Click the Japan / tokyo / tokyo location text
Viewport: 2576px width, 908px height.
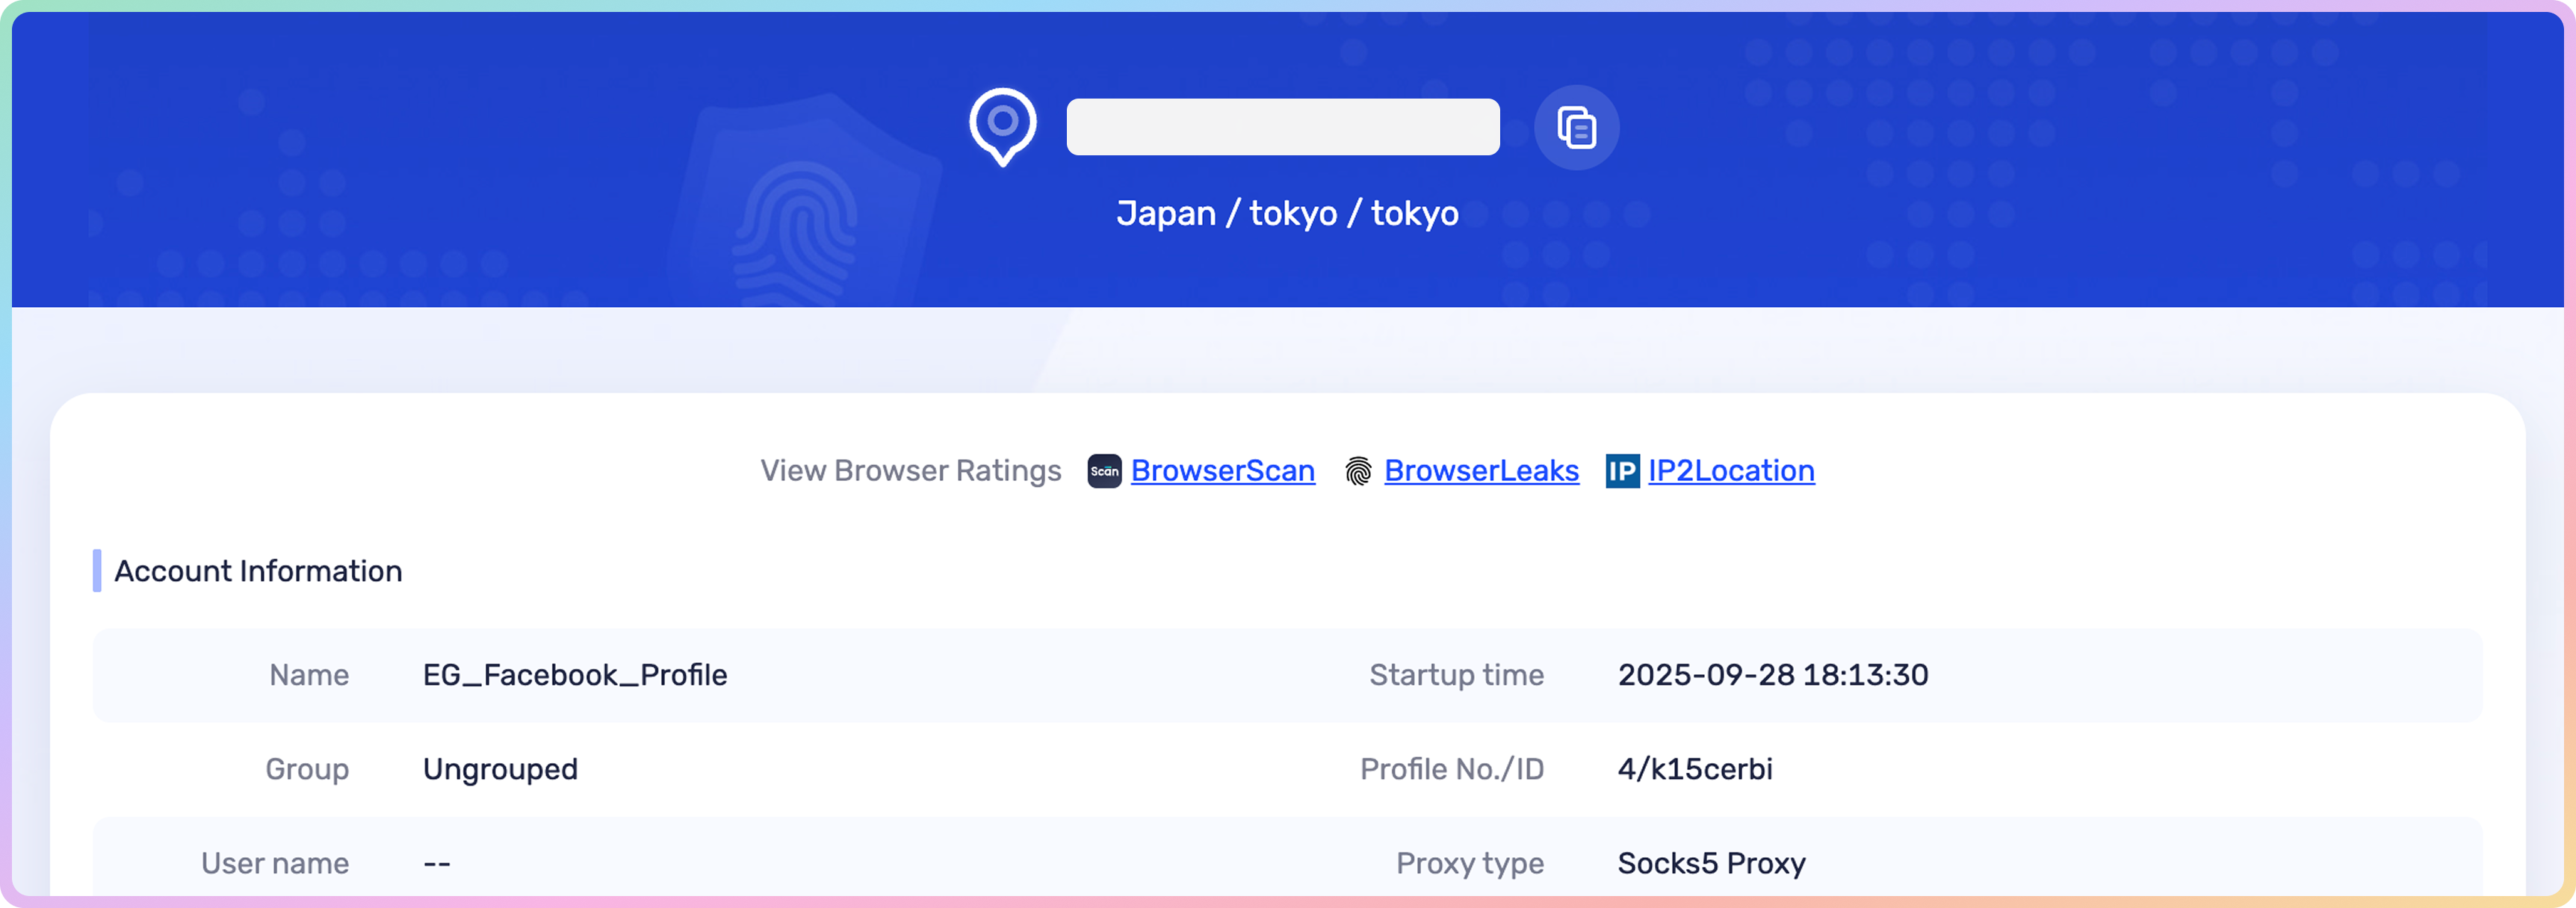click(x=1287, y=213)
